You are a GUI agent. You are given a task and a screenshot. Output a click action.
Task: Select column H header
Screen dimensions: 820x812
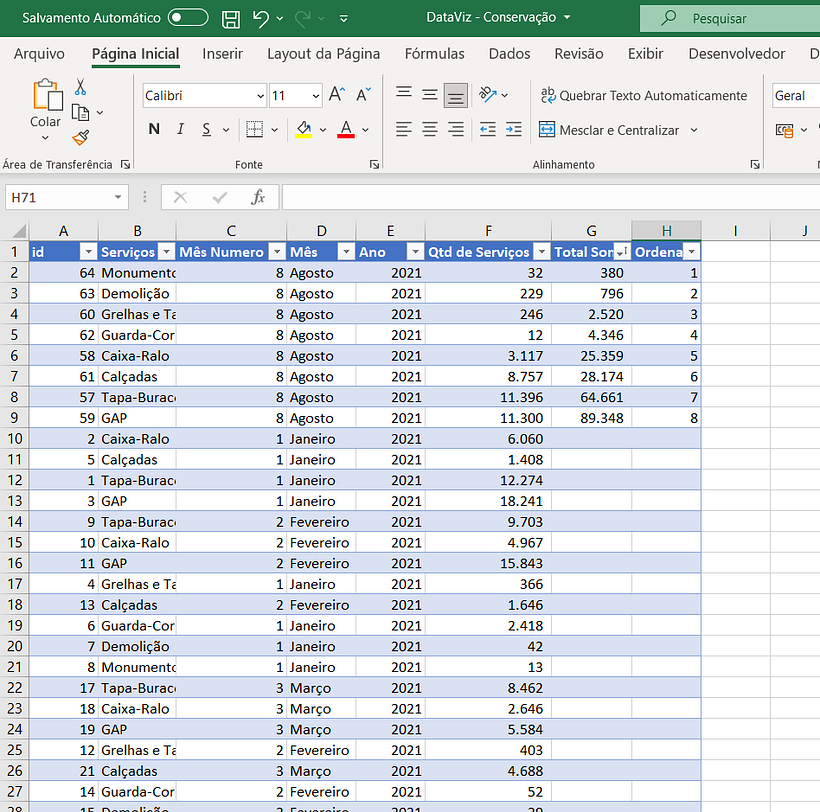(x=666, y=231)
